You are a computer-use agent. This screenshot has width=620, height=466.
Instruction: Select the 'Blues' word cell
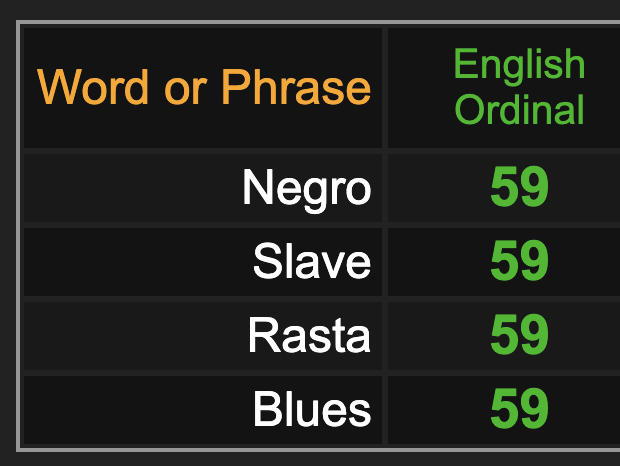point(203,410)
